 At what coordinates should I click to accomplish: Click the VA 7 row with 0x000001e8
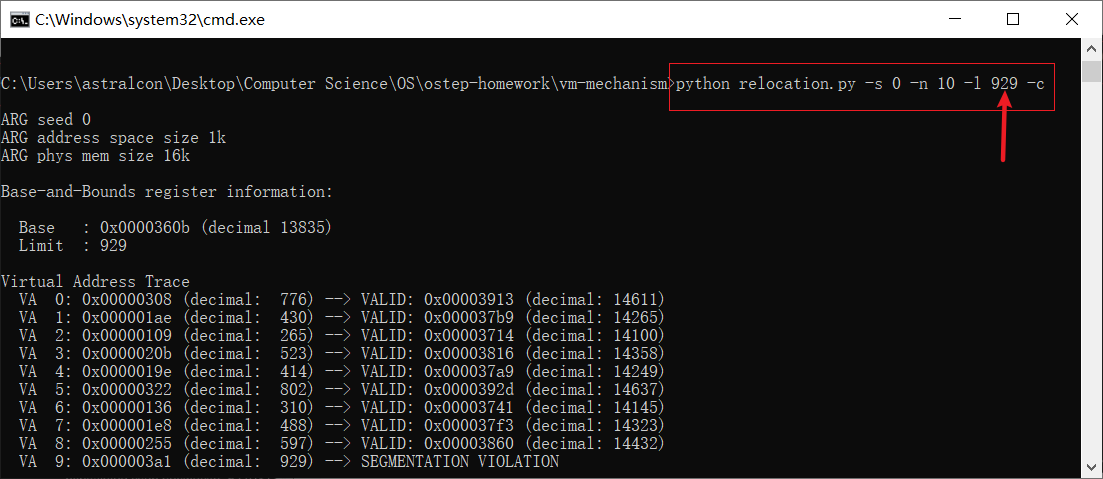point(342,425)
